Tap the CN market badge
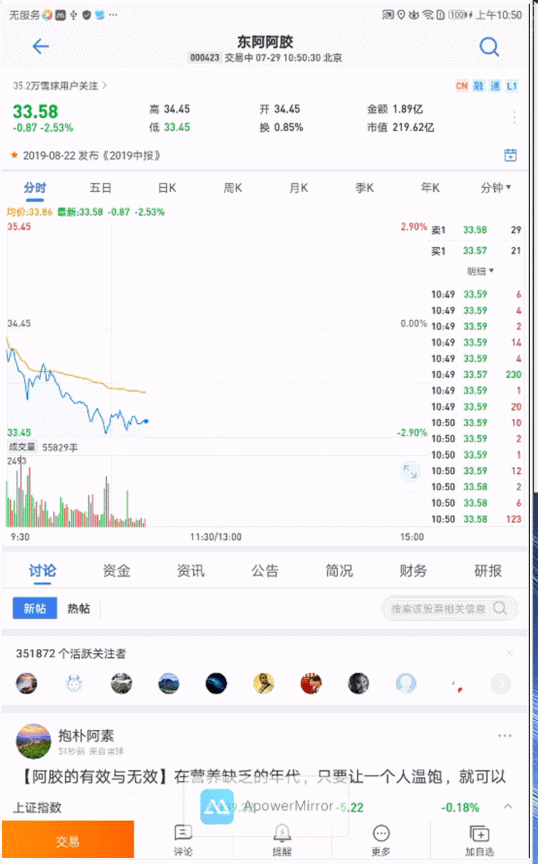 (x=461, y=86)
